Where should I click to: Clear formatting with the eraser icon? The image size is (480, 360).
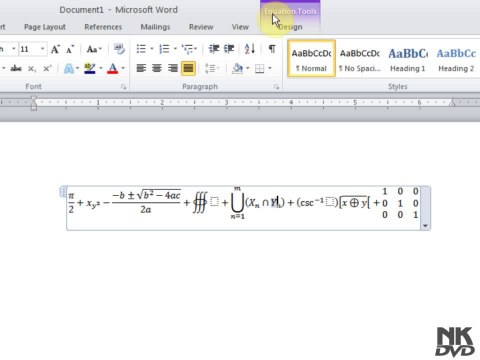tap(119, 49)
